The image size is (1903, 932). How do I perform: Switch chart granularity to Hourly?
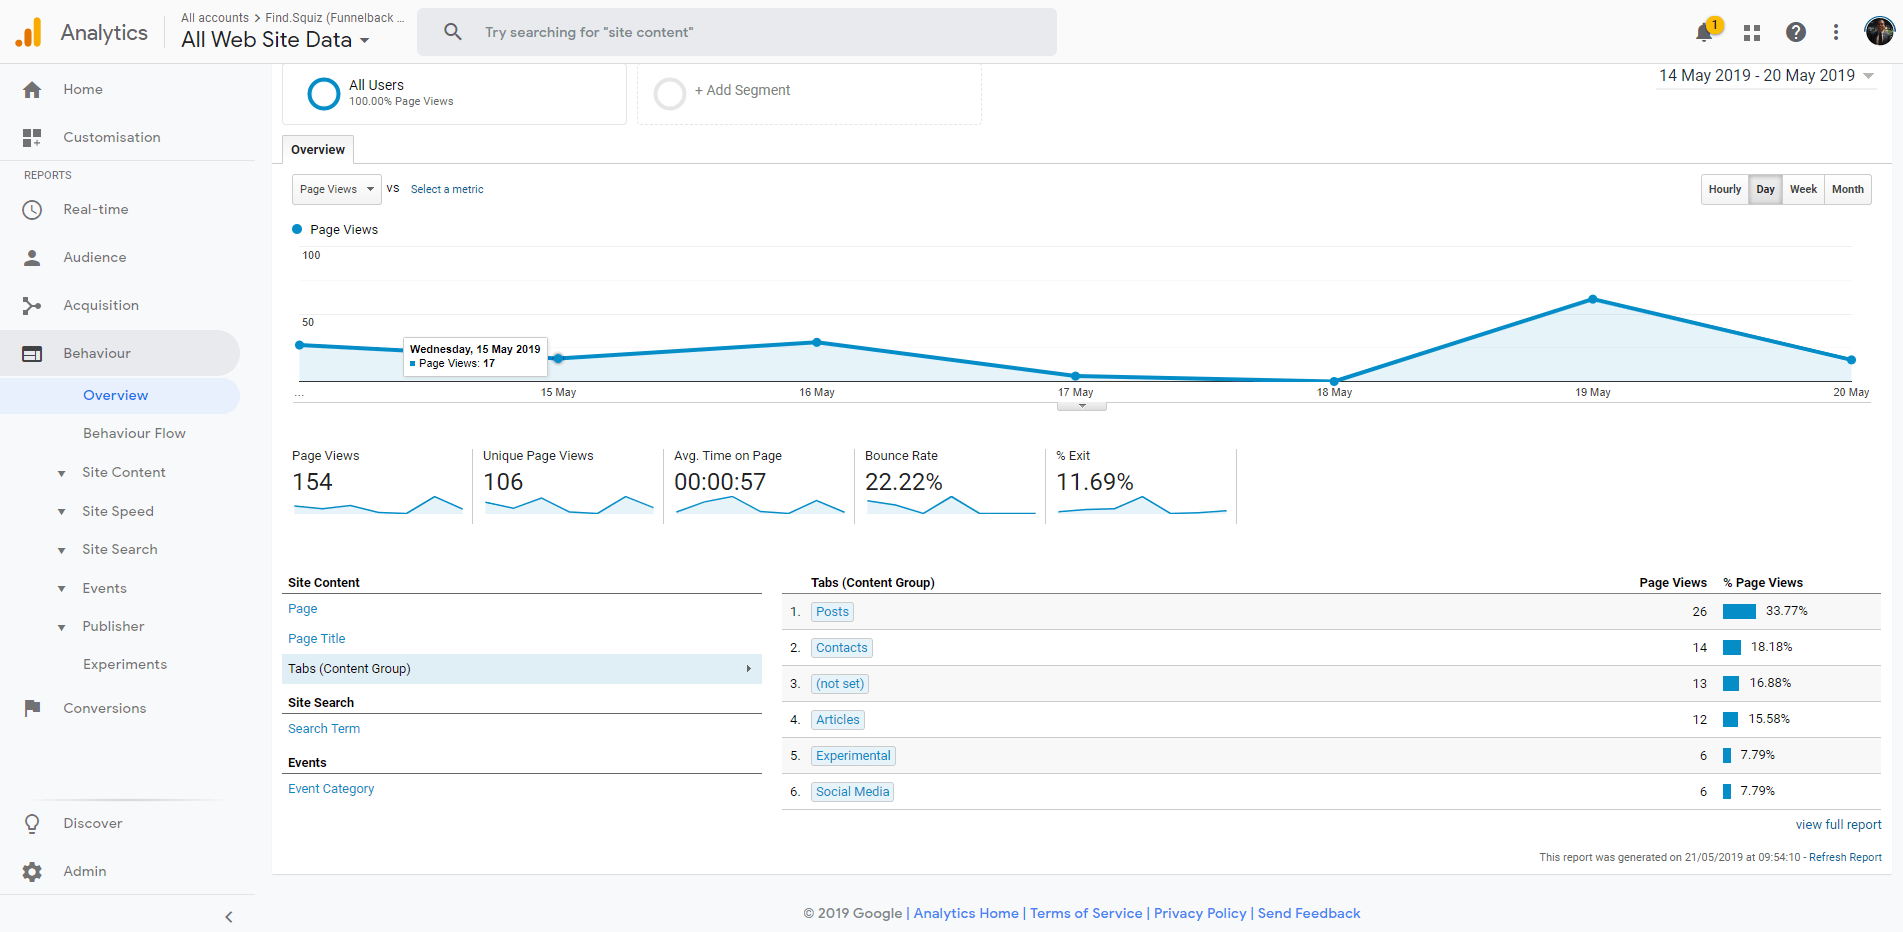tap(1724, 189)
